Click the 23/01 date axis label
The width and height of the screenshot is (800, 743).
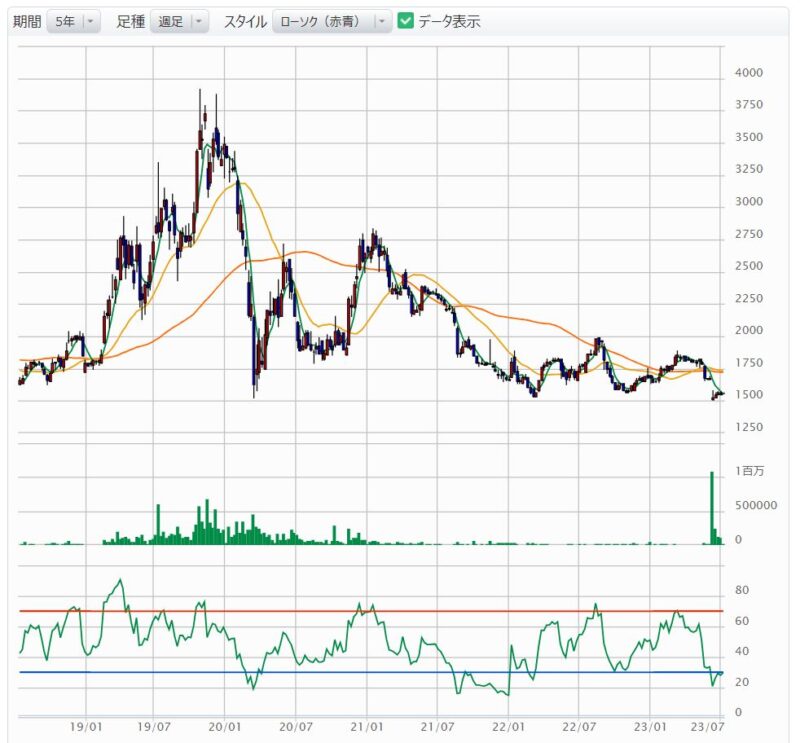[649, 726]
